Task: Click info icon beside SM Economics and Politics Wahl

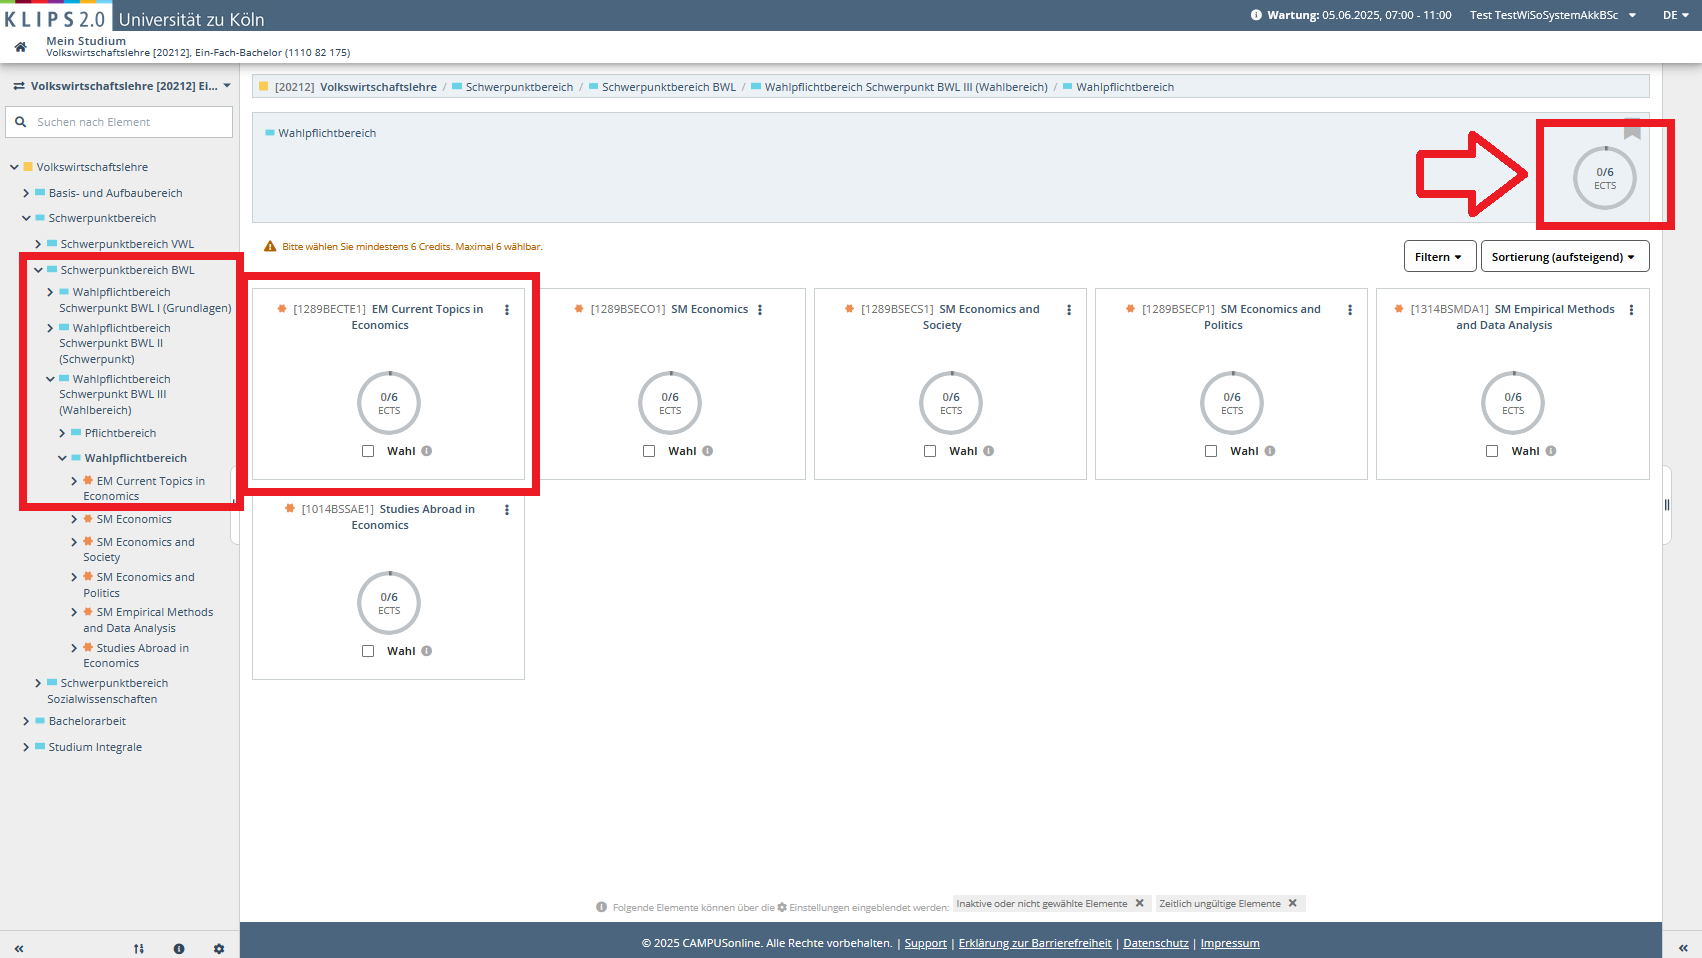Action: pos(1270,451)
